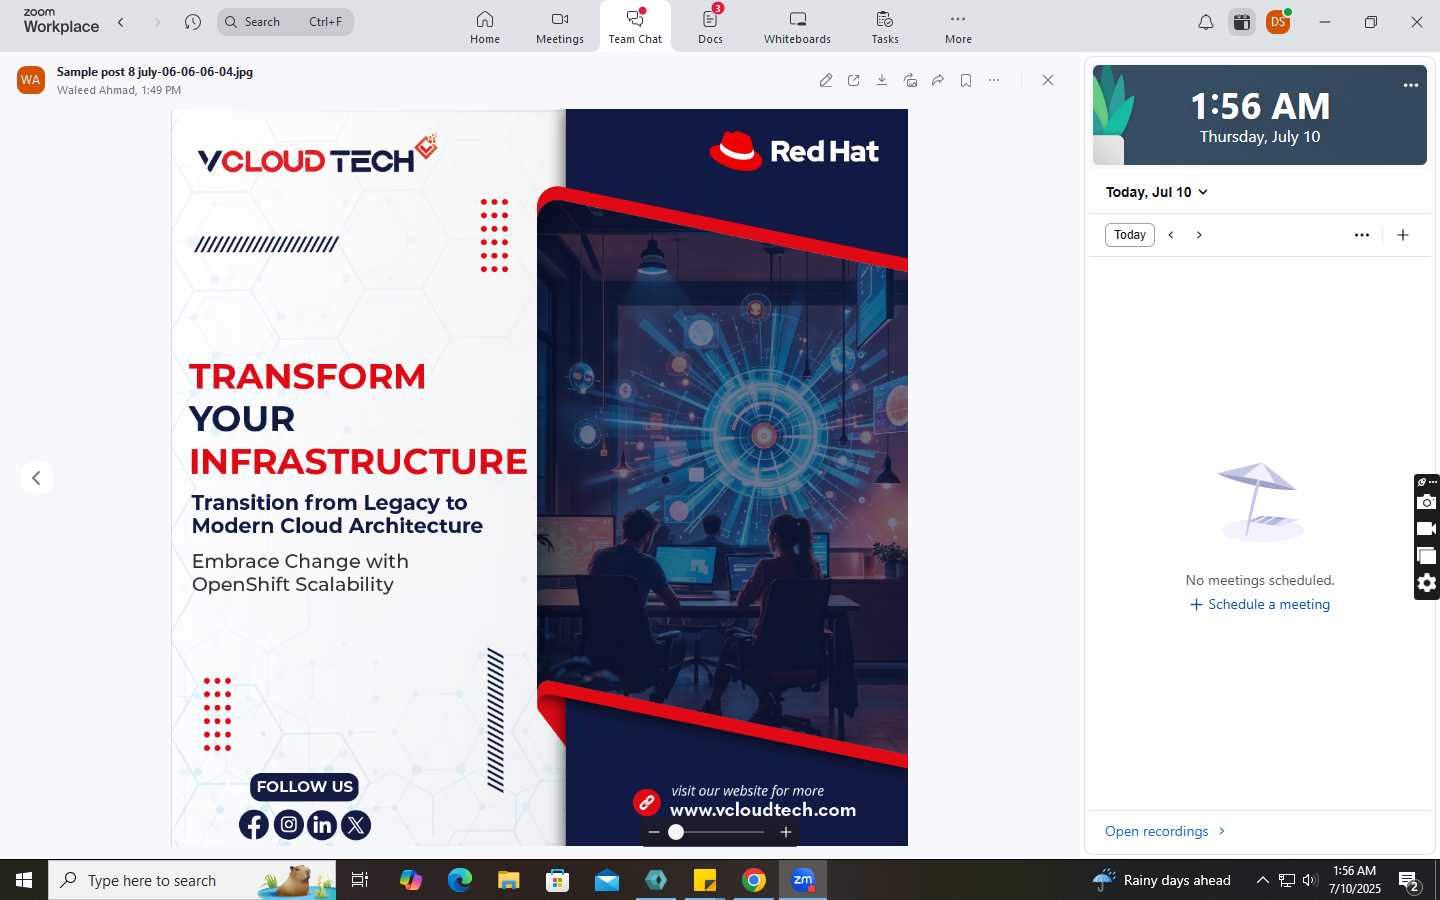Bookmark the image
1440x900 pixels.
(966, 80)
